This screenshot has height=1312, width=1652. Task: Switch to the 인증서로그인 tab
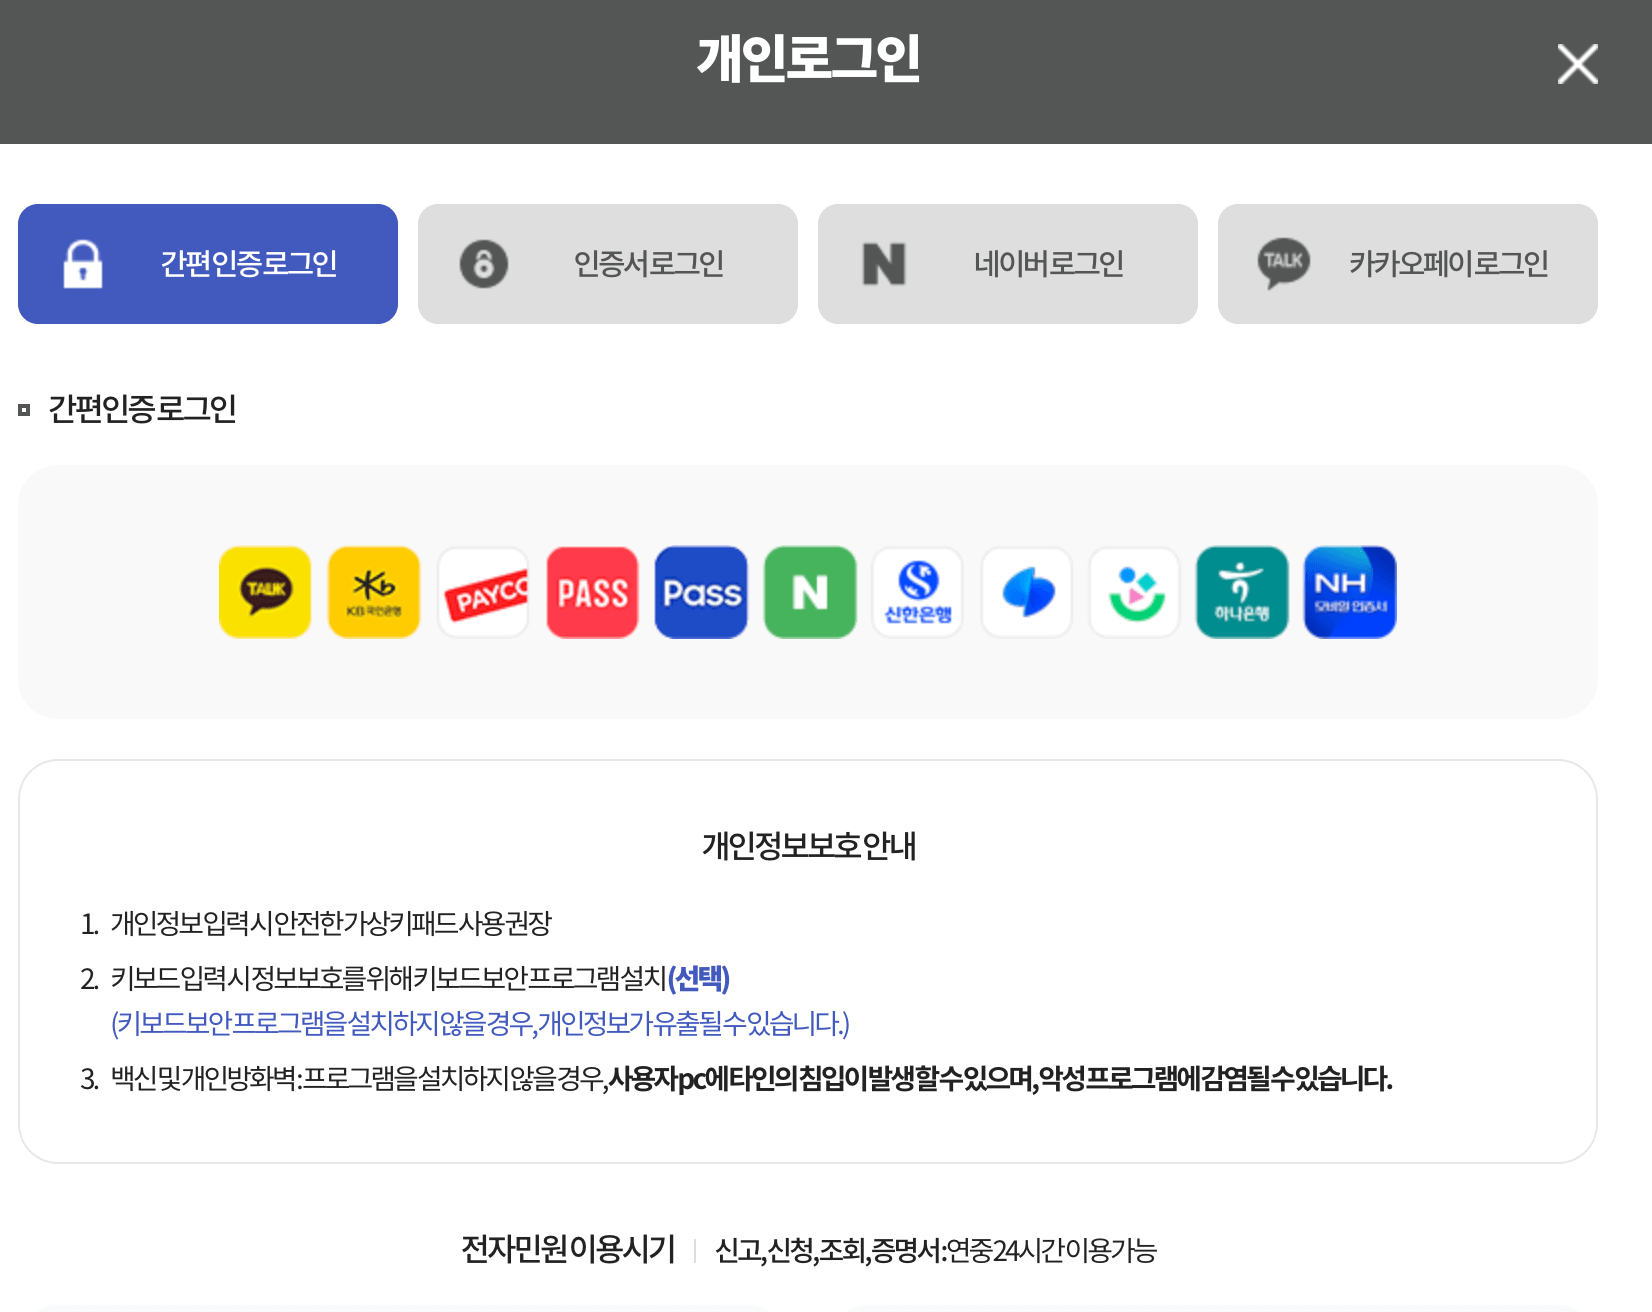click(608, 263)
